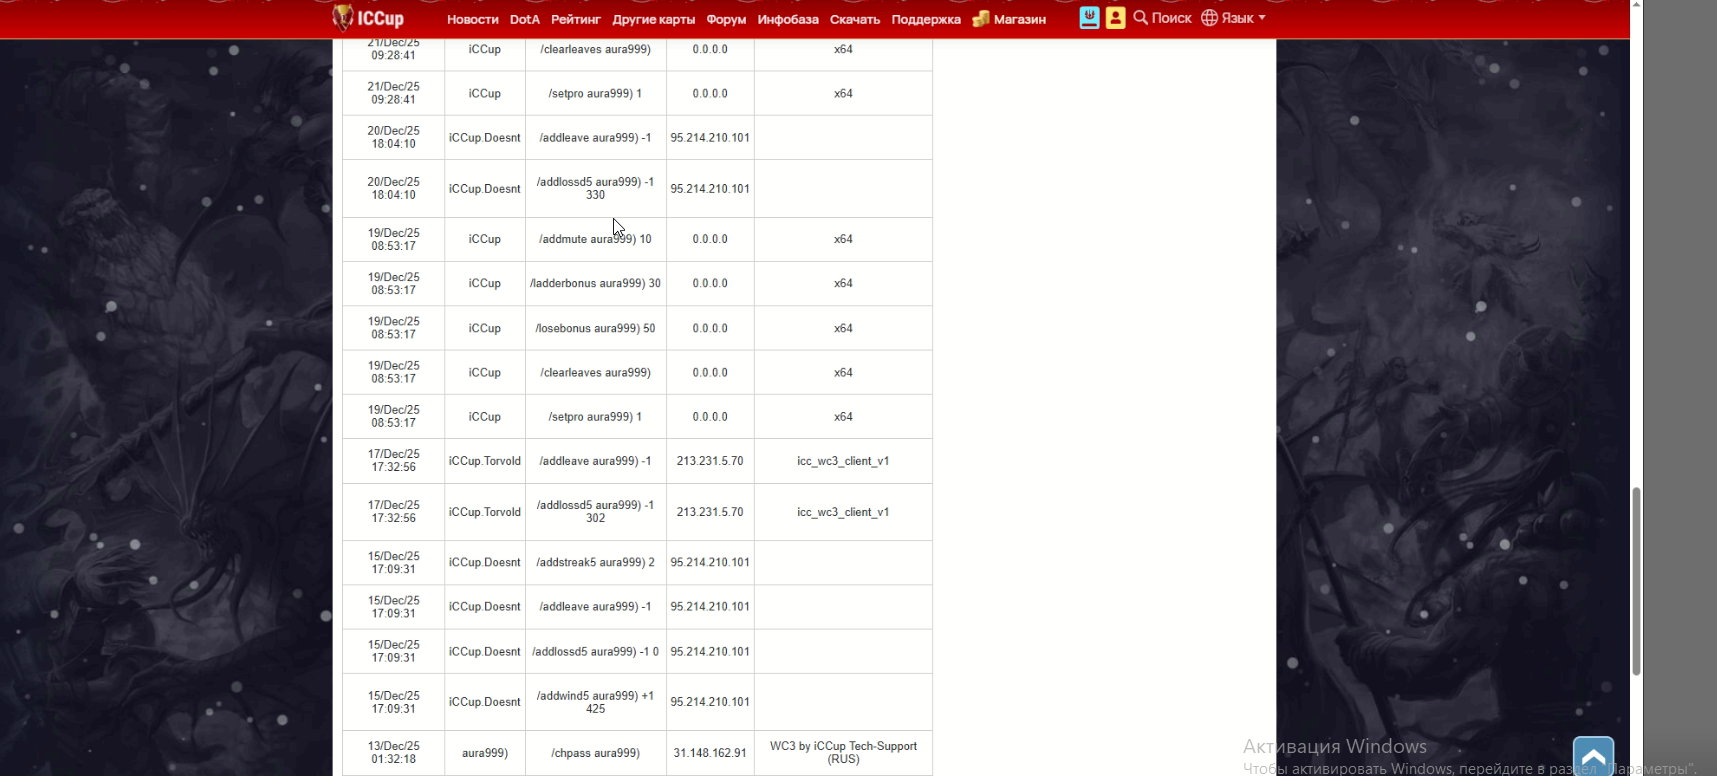Open the Рейтинг menu item

point(576,19)
